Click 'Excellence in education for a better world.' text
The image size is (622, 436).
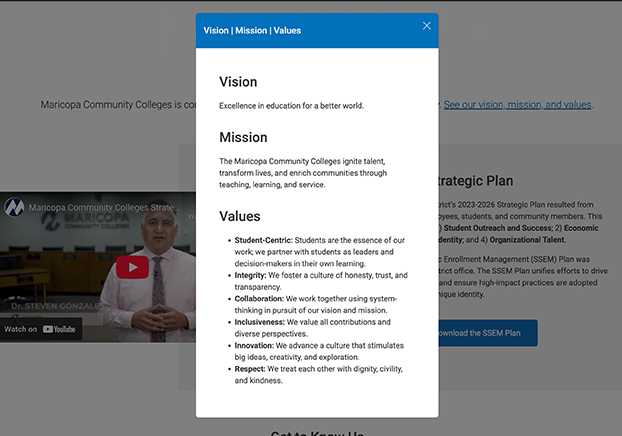tap(291, 106)
